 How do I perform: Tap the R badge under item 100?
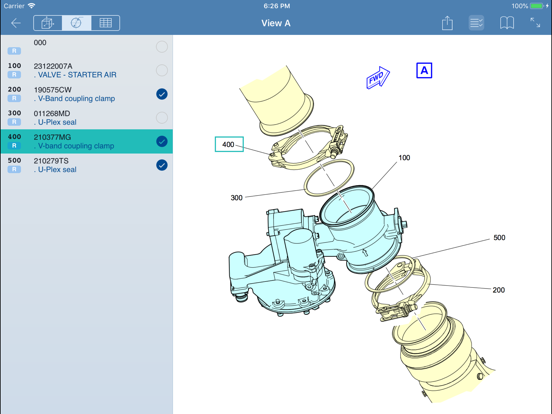[14, 75]
